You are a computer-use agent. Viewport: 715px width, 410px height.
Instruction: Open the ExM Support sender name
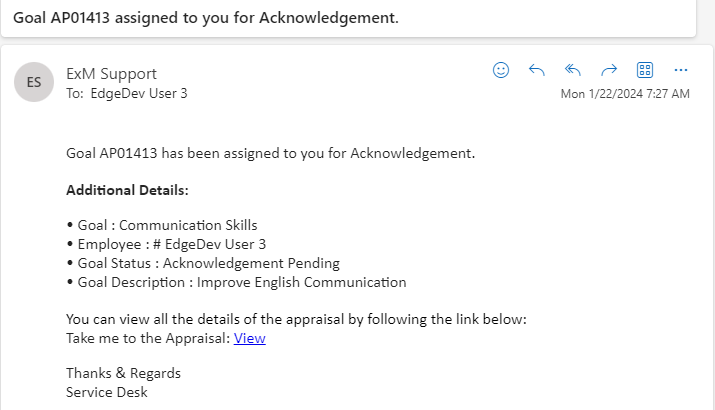[x=111, y=73]
